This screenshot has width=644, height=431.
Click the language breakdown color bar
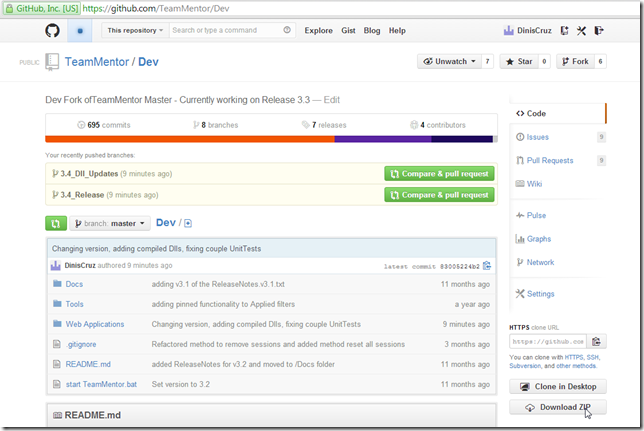click(270, 139)
